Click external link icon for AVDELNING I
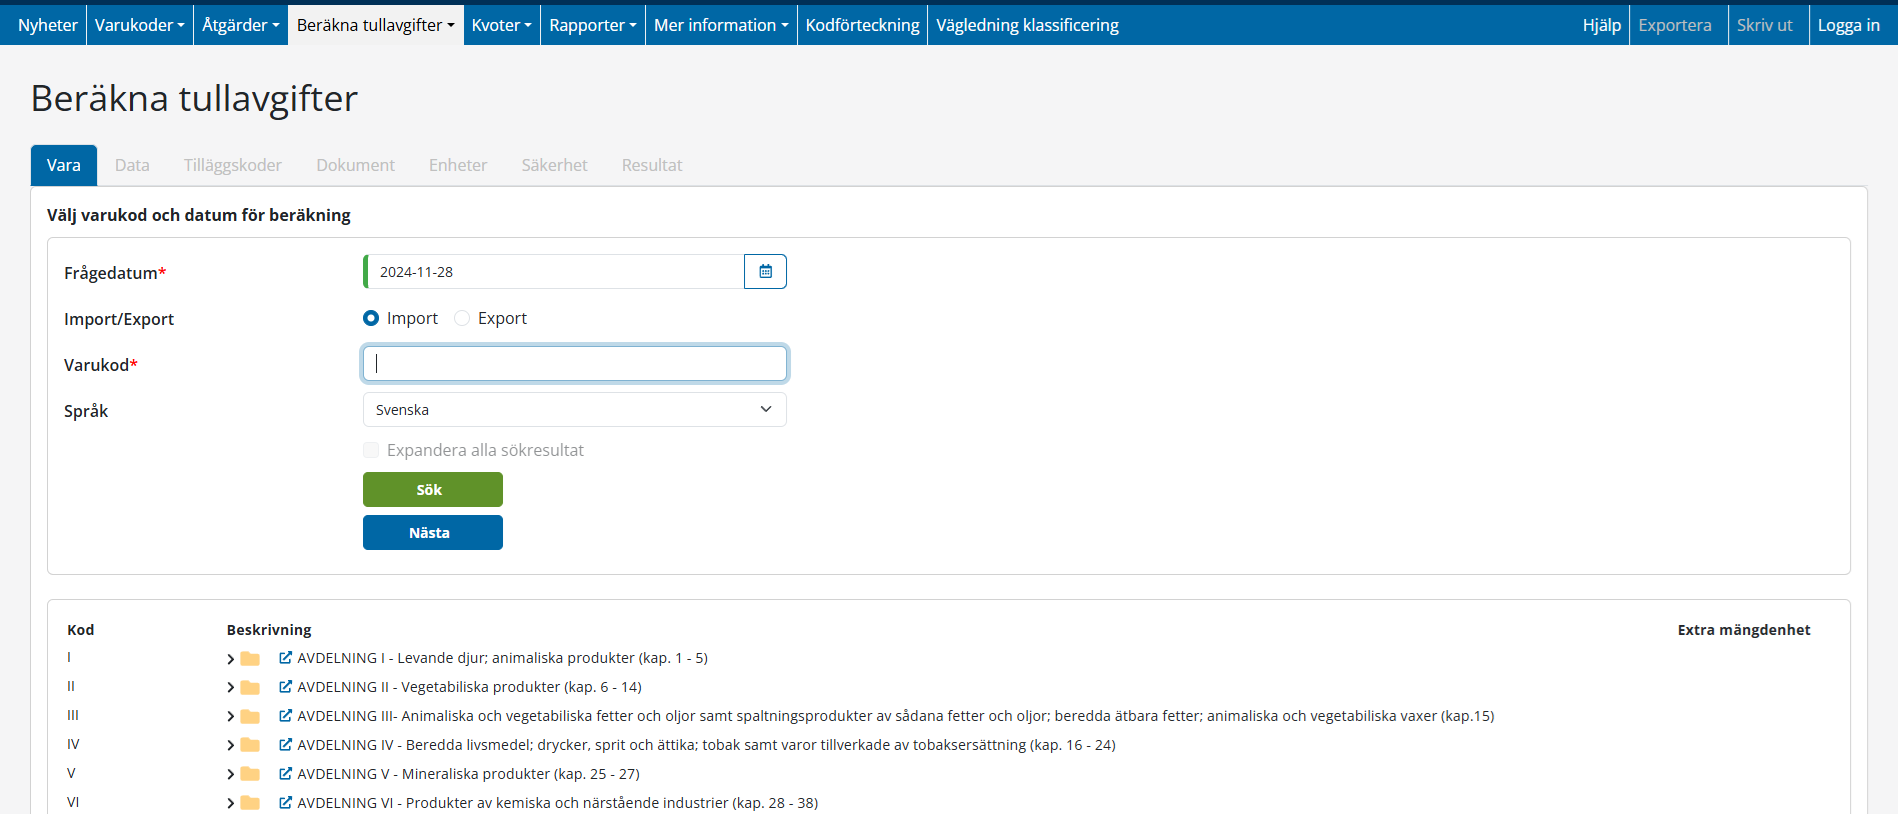Screen dimensions: 1898x814 point(285,658)
